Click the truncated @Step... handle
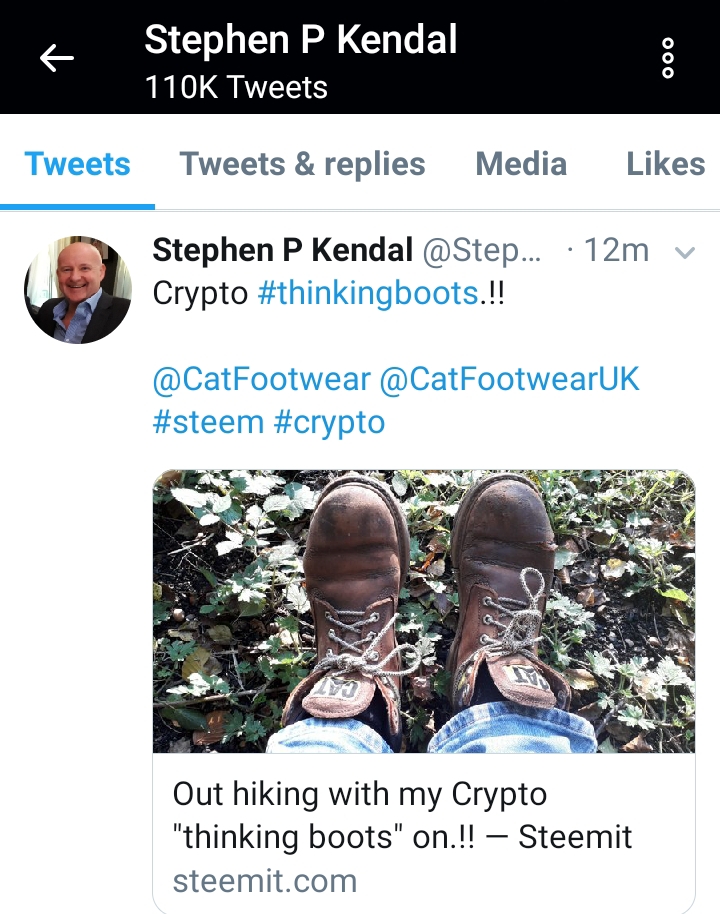Screen dimensions: 720x914 click(x=482, y=250)
